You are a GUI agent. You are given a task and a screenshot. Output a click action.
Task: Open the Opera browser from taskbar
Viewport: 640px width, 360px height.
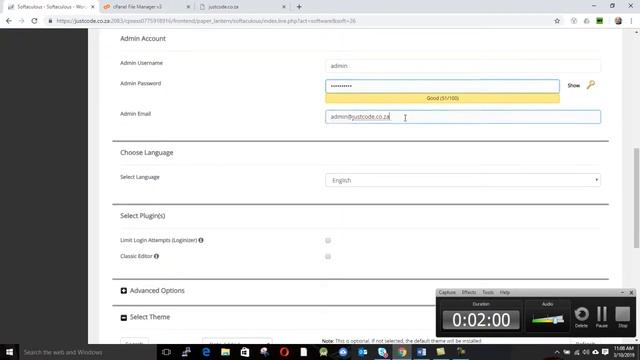click(284, 352)
